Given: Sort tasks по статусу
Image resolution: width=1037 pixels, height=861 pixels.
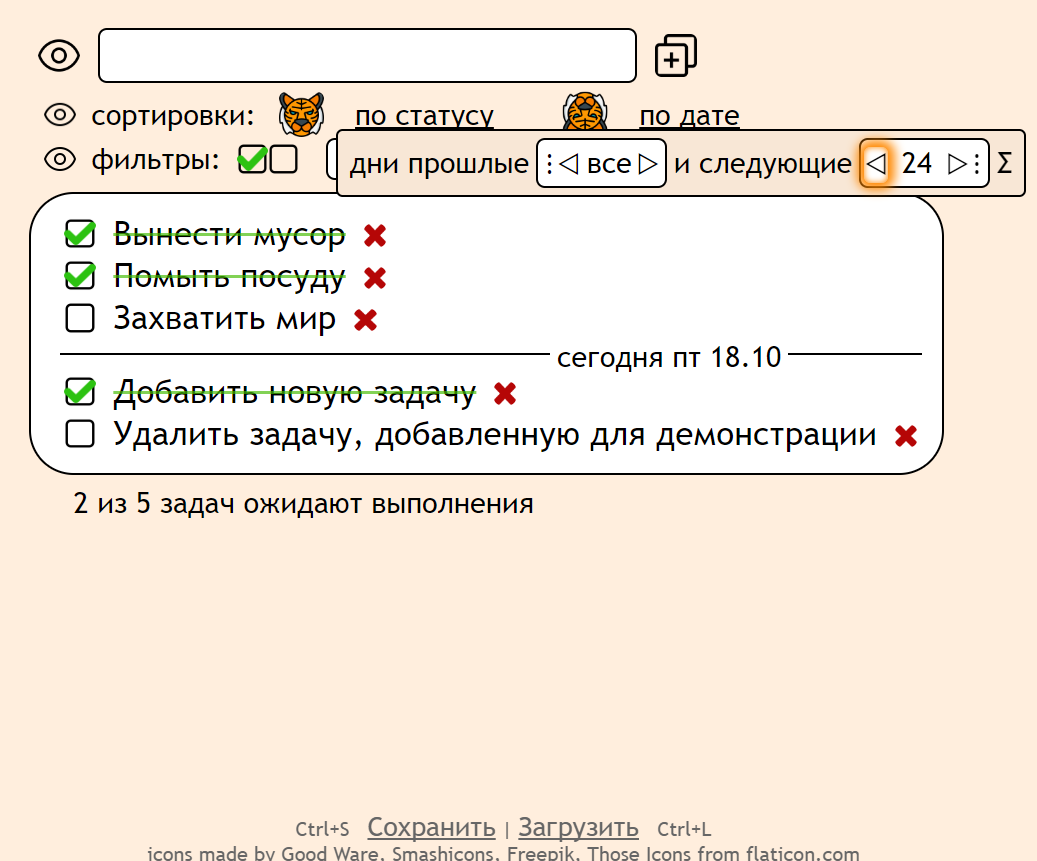Looking at the screenshot, I should 425,116.
